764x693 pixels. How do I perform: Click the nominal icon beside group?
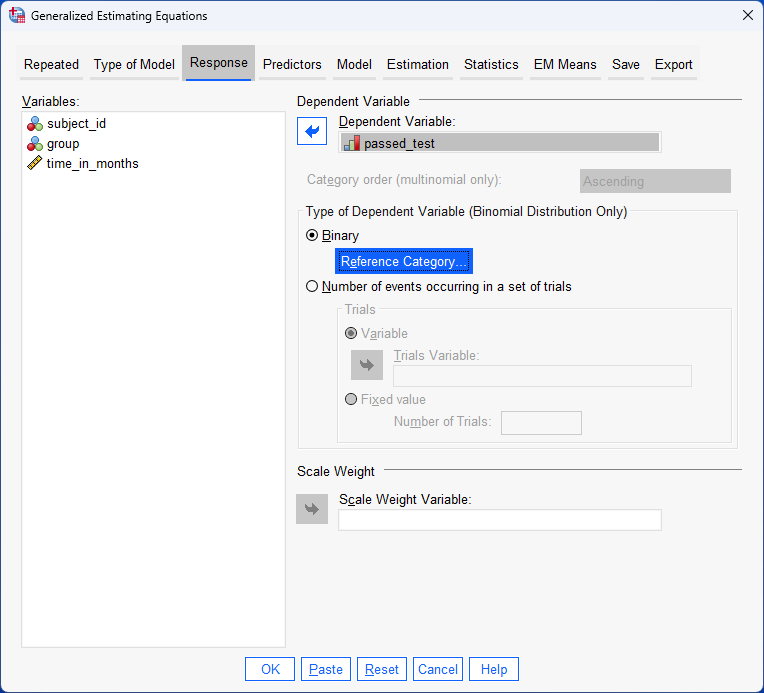pos(35,144)
